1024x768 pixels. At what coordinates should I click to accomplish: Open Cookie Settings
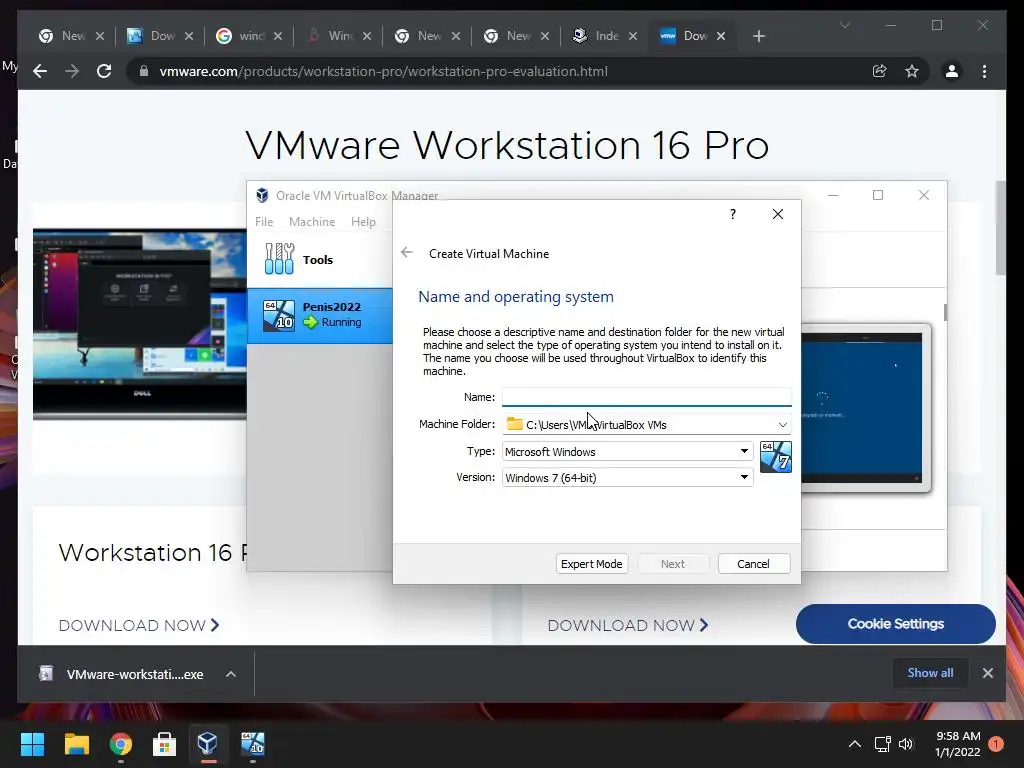pyautogui.click(x=895, y=624)
